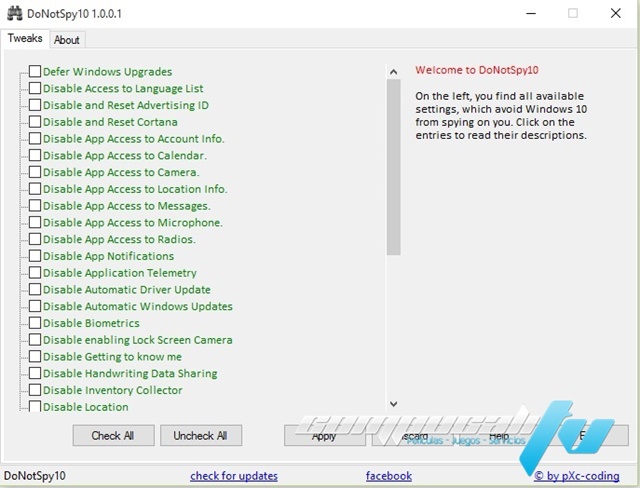Open the facebook link
The image size is (640, 488).
click(x=389, y=476)
